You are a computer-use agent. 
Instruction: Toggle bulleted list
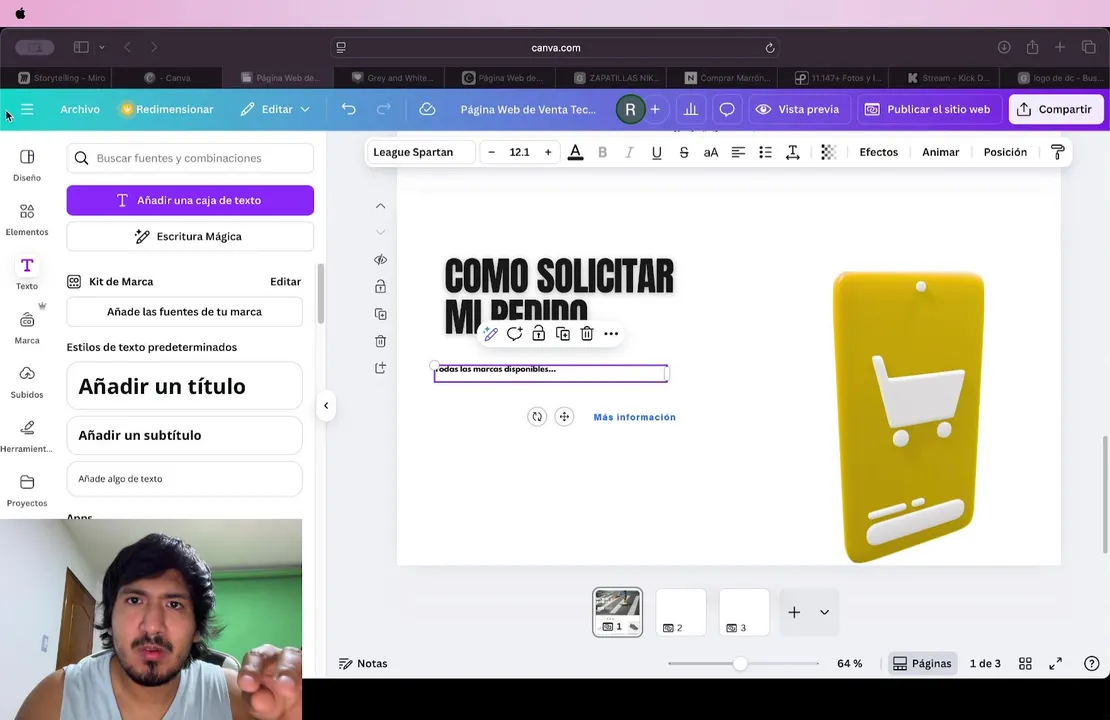click(765, 152)
